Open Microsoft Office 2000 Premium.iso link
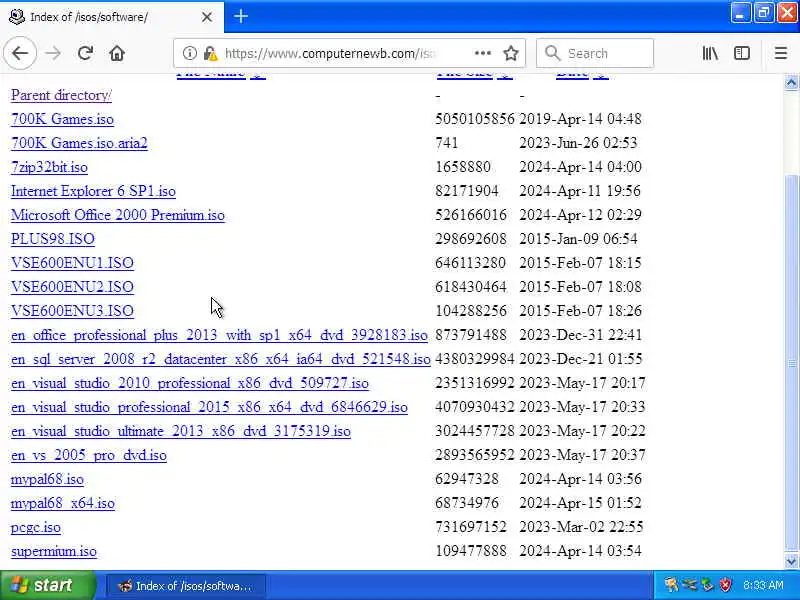Screen dimensions: 800x600 pos(118,215)
